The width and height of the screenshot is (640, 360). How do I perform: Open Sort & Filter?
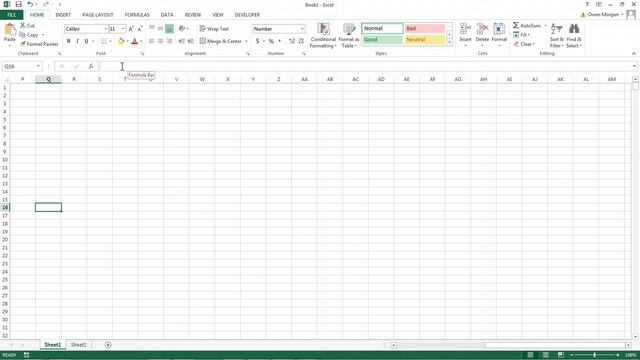556,36
